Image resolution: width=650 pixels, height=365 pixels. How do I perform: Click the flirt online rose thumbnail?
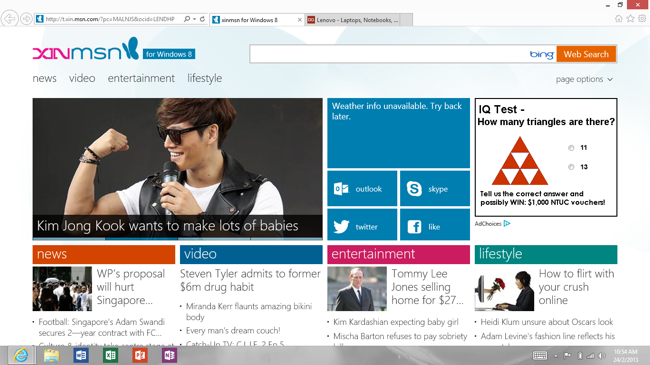(x=504, y=289)
